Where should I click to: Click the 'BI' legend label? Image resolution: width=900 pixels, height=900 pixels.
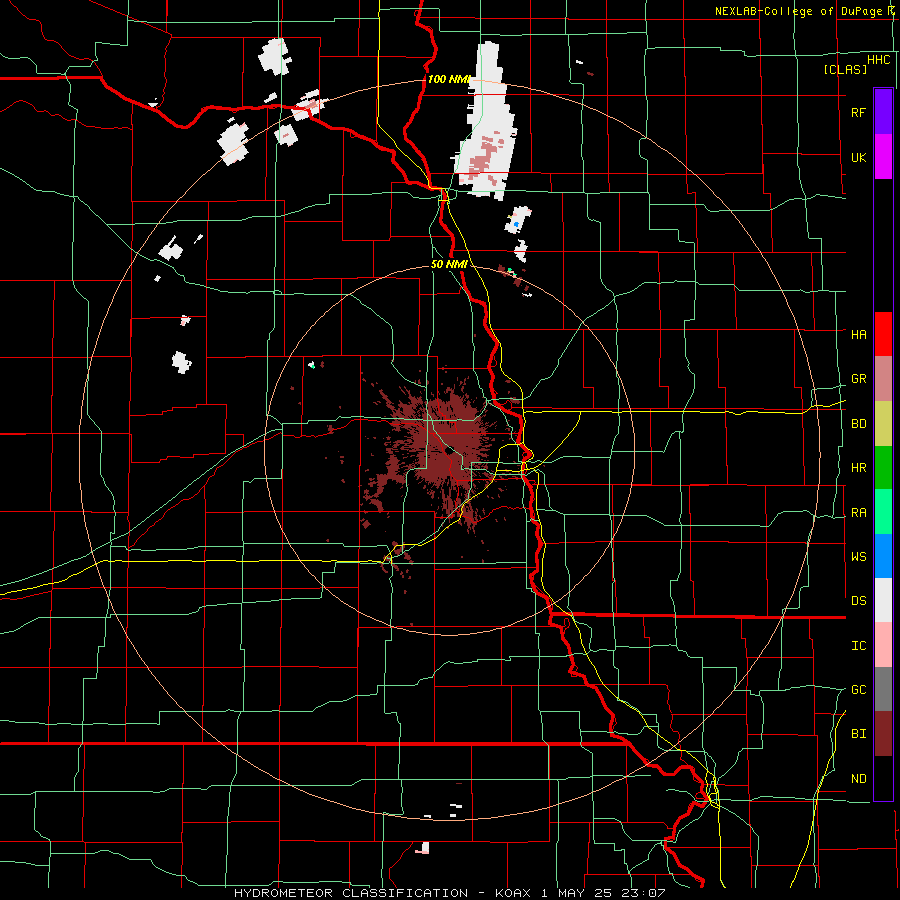coord(858,734)
